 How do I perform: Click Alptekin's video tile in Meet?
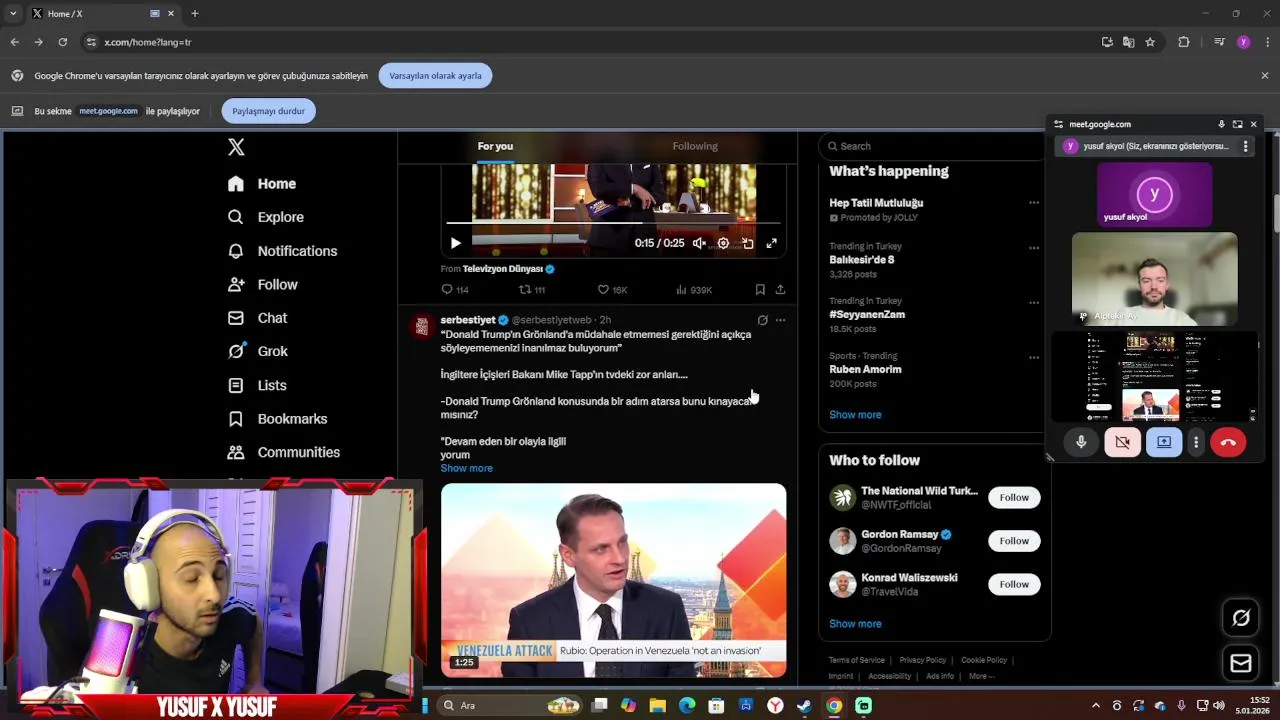coord(1154,279)
